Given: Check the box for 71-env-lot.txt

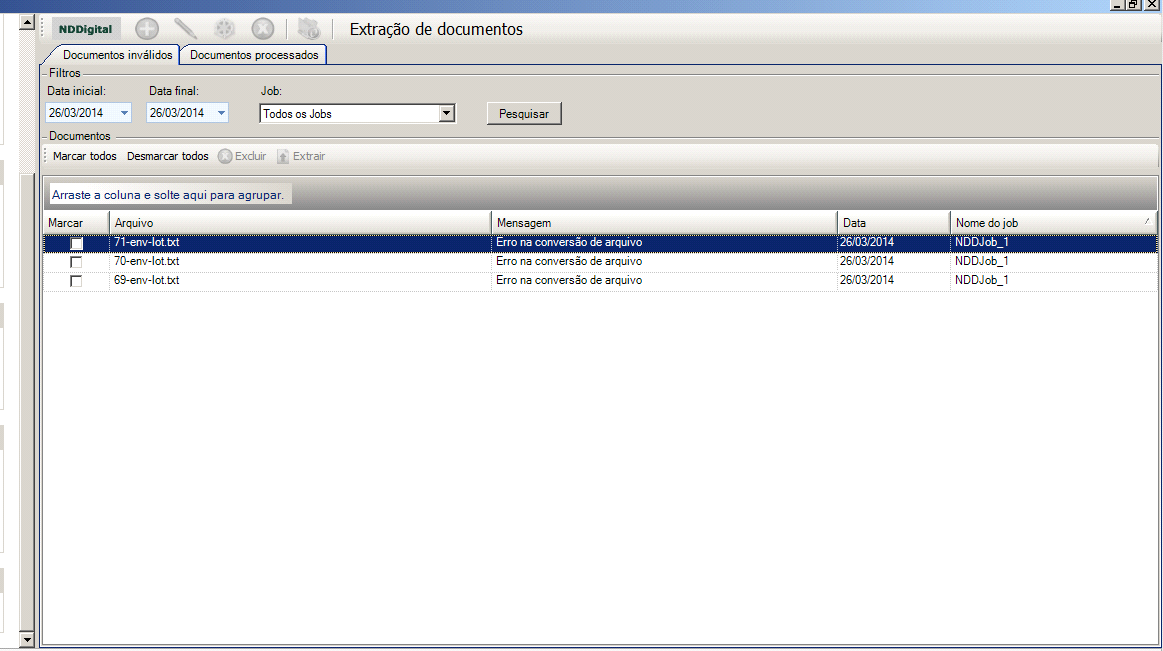Looking at the screenshot, I should (x=76, y=243).
